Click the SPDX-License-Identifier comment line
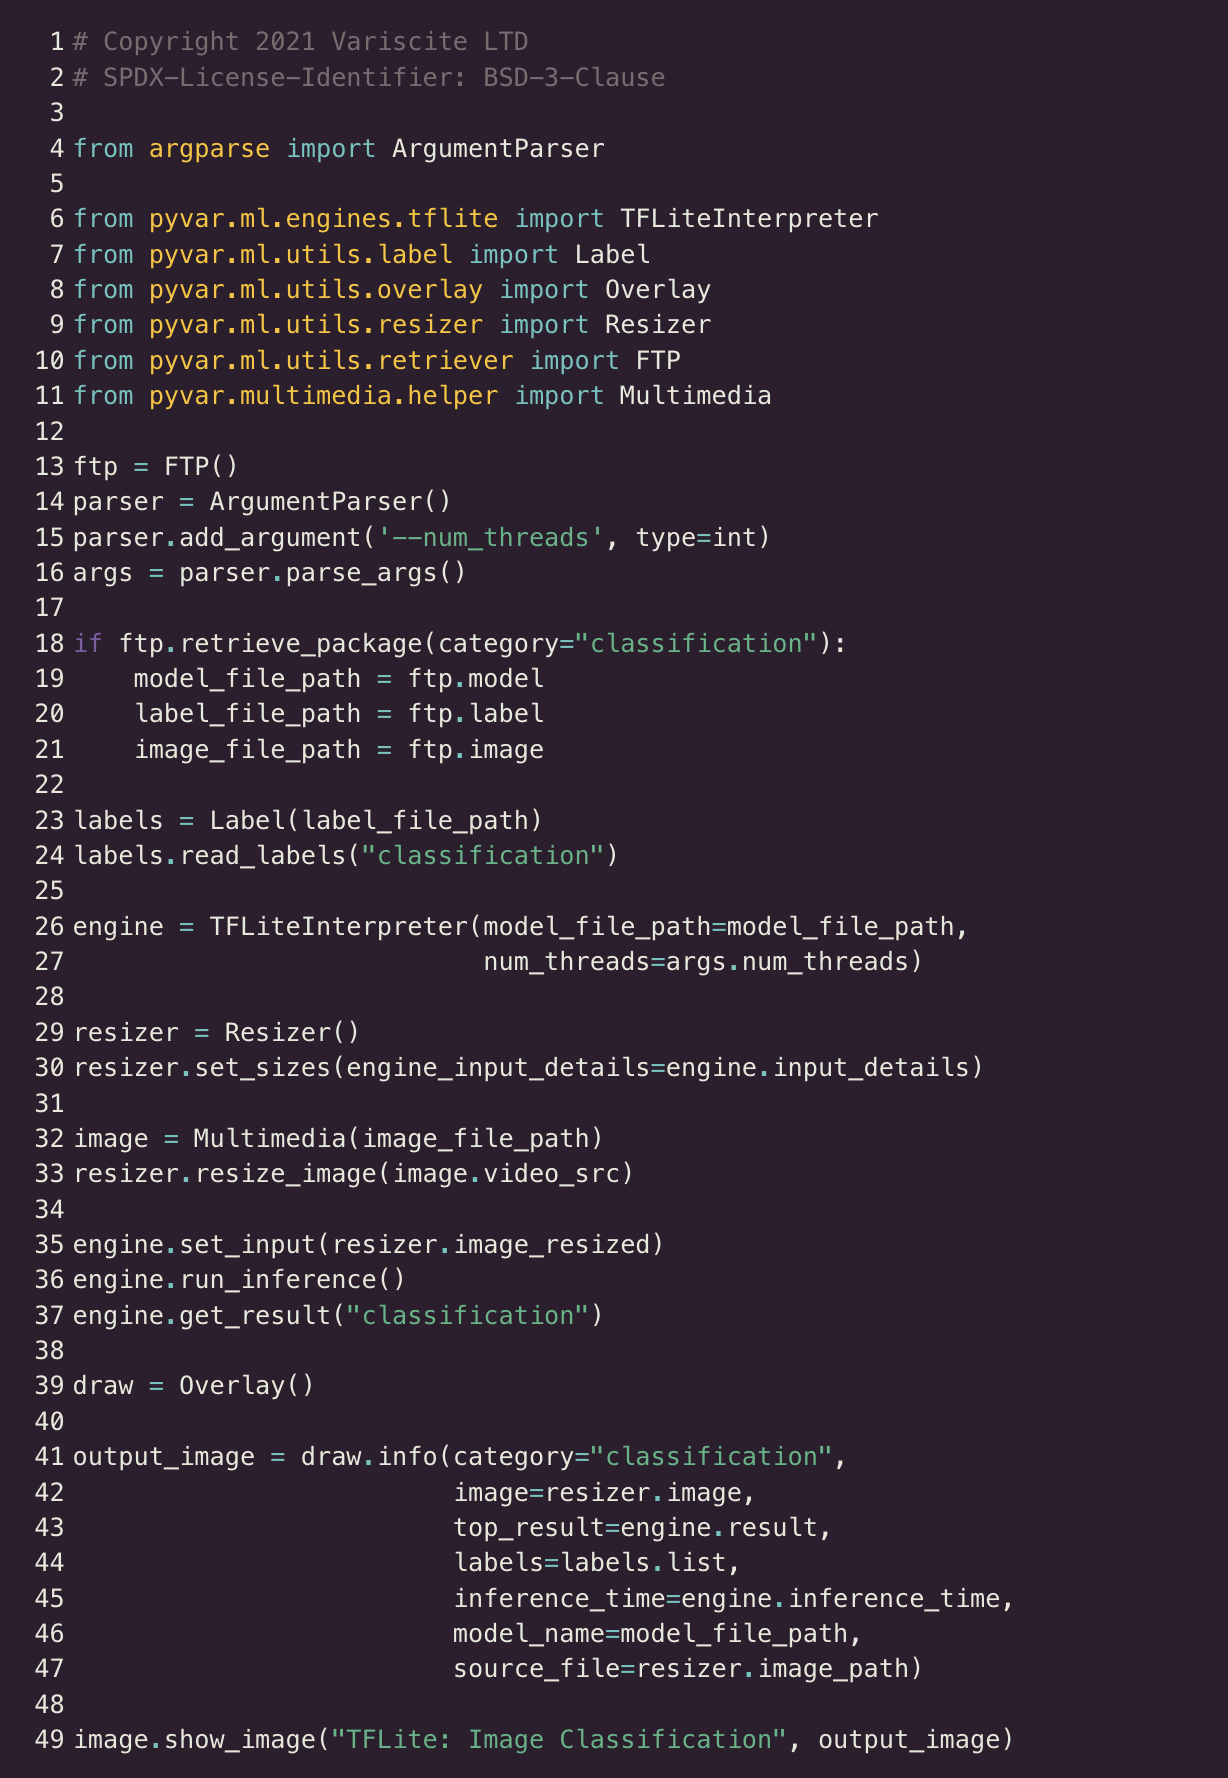This screenshot has height=1778, width=1228. pyautogui.click(x=369, y=78)
